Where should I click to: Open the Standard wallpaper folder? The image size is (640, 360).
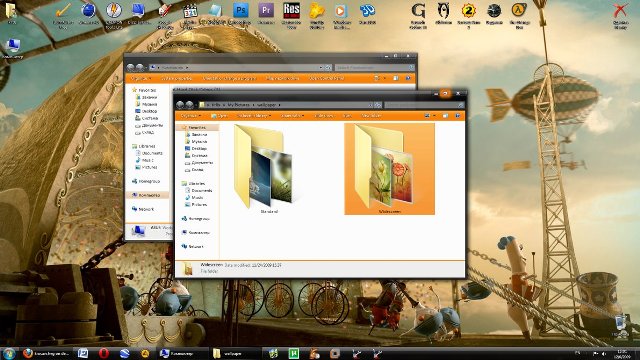point(264,169)
